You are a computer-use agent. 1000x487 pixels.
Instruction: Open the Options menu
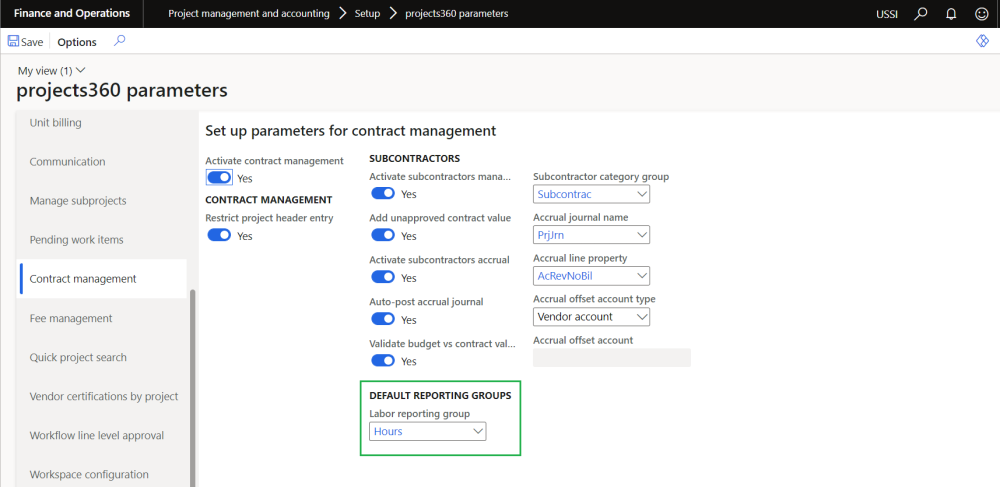pos(77,42)
